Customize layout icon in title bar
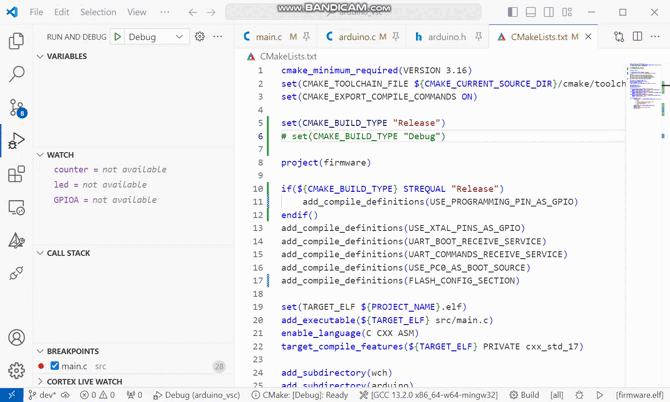 pos(567,12)
